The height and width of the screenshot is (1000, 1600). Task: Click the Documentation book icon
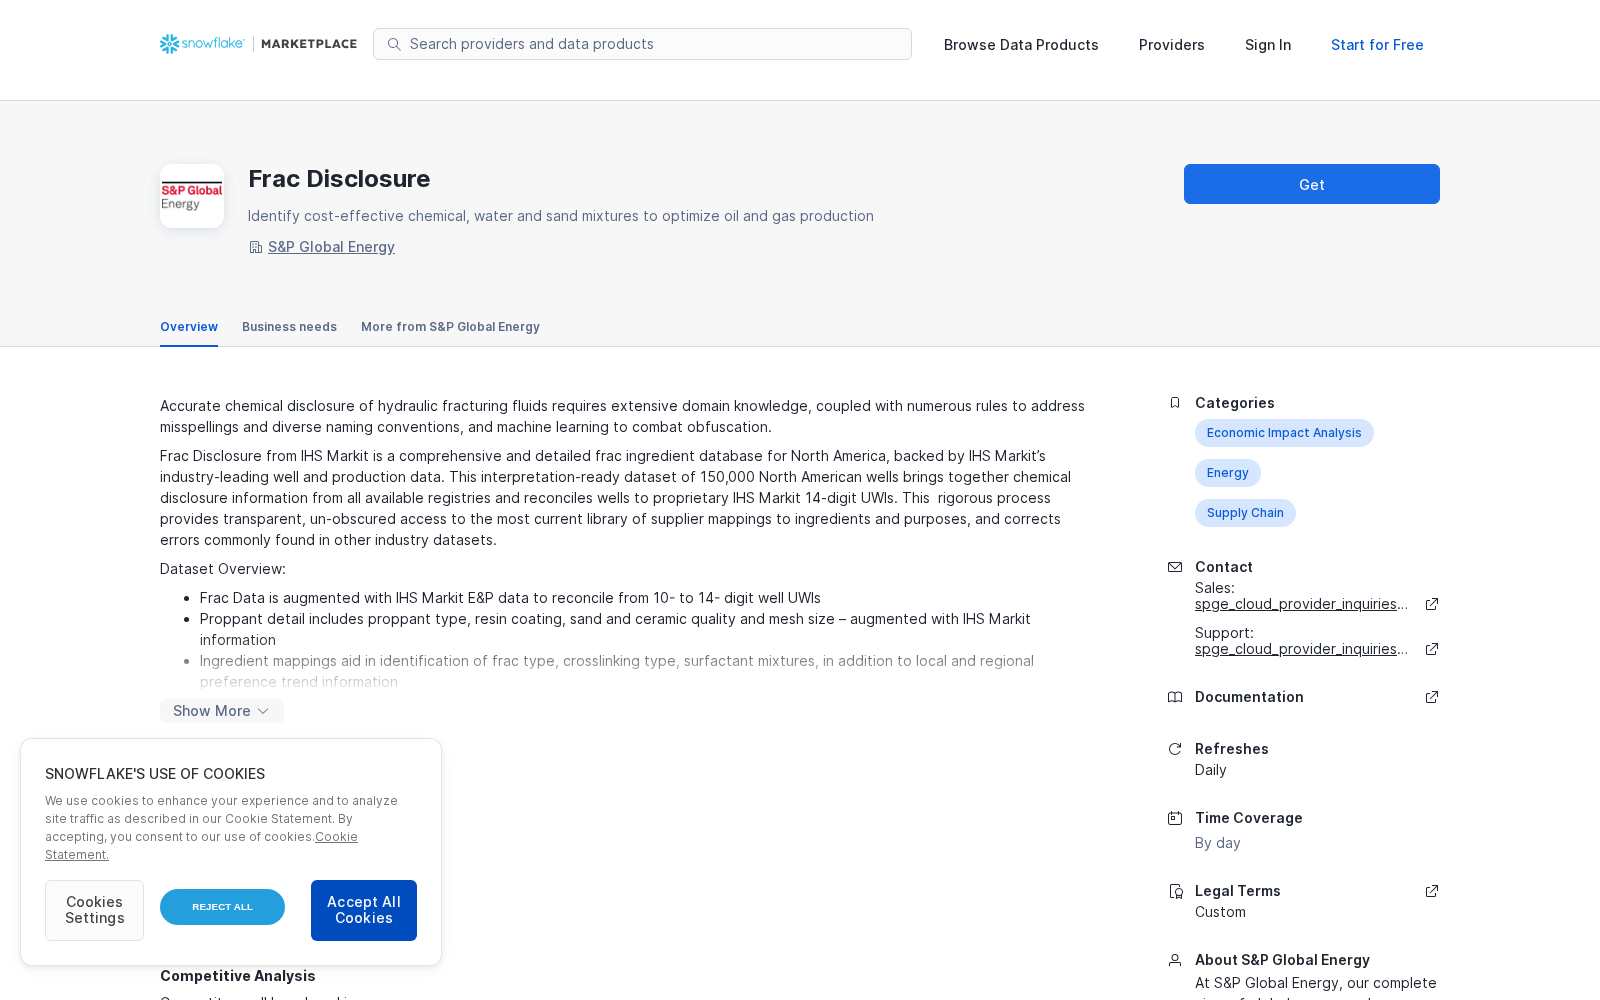(x=1175, y=697)
